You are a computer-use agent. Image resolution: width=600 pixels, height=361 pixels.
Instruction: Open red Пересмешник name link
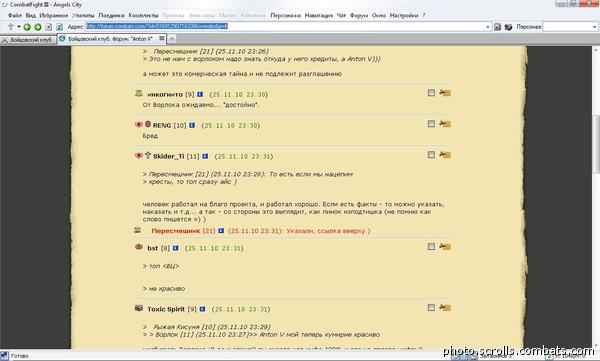[176, 231]
